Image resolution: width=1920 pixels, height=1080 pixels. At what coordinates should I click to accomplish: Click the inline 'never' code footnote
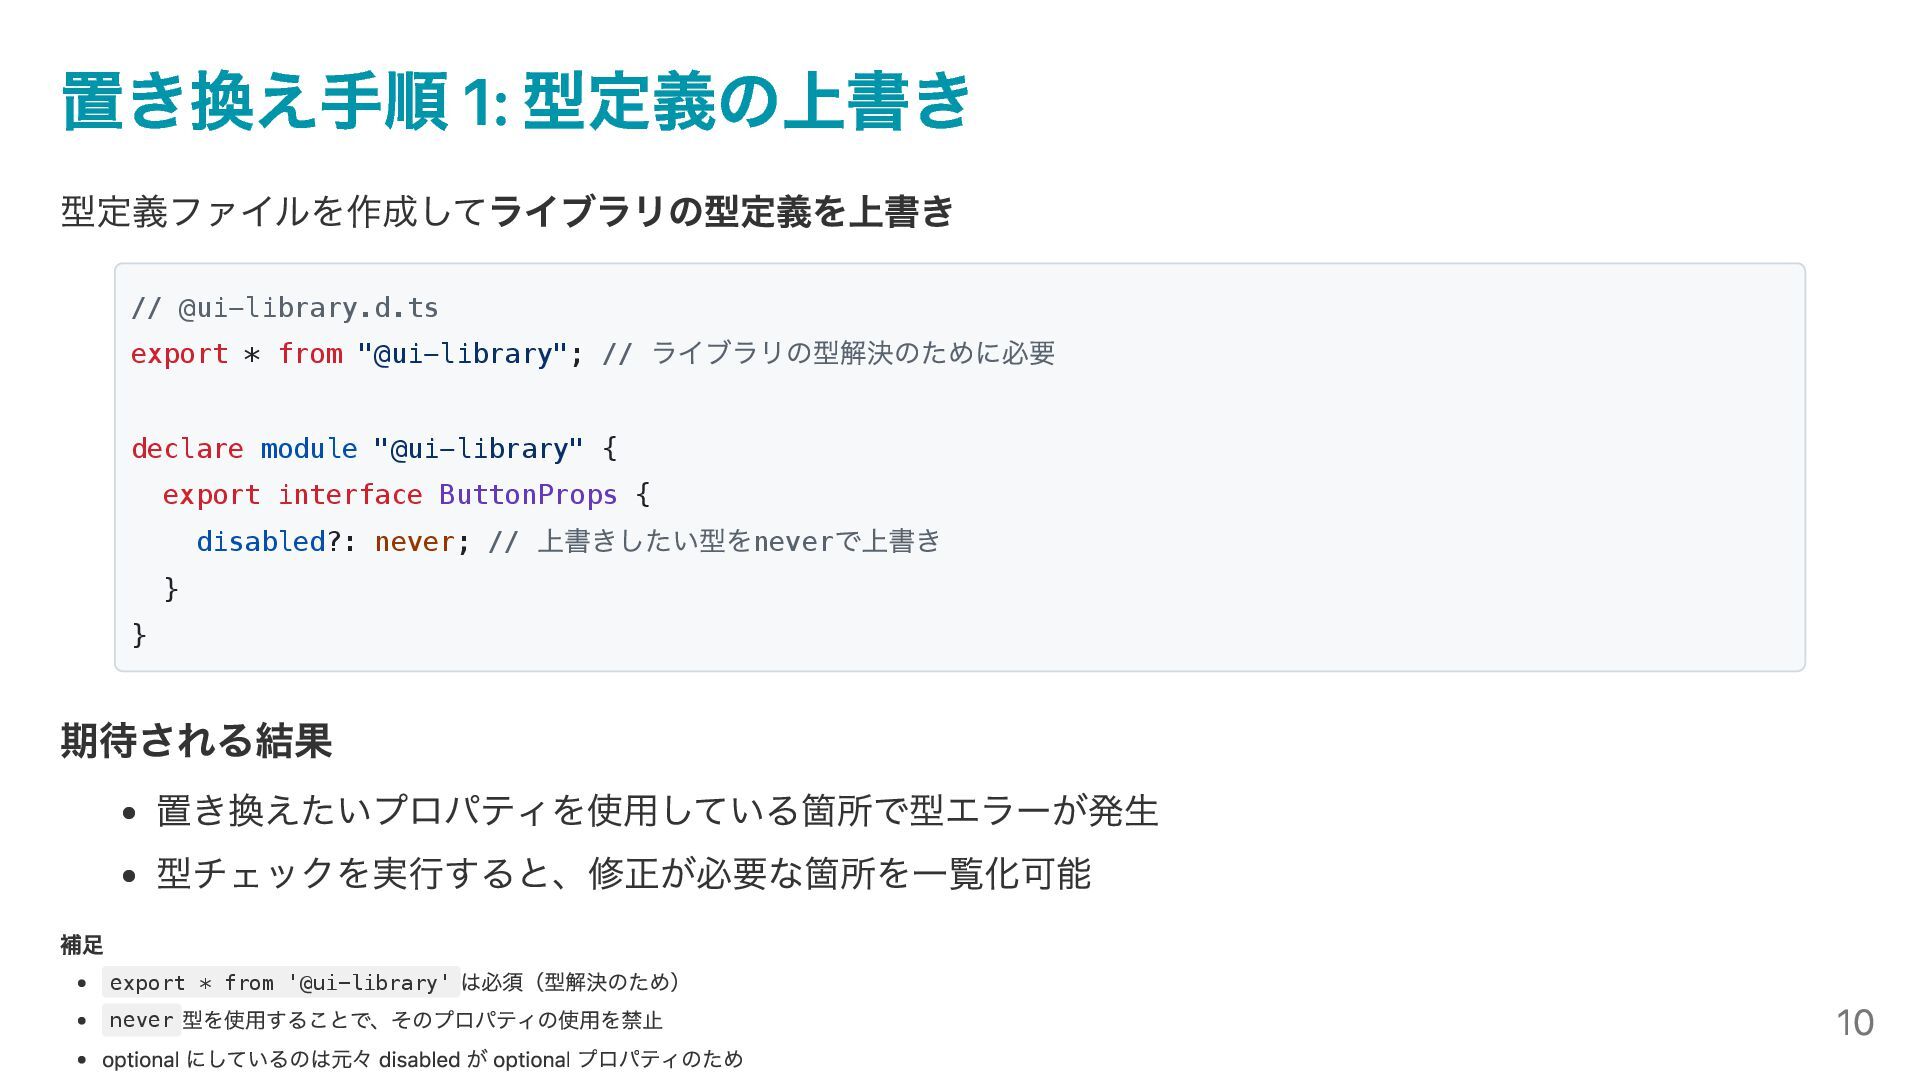tap(141, 1021)
